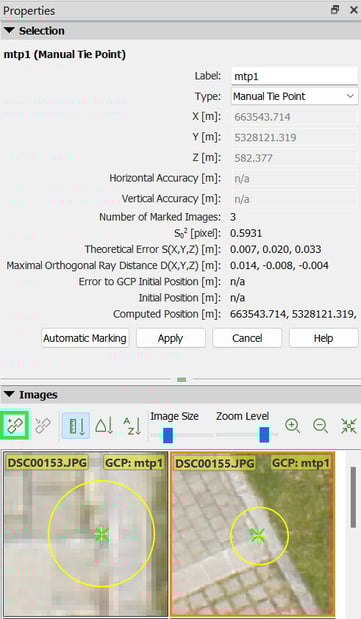Click the X [m] coordinate field
The width and height of the screenshot is (361, 619).
(x=295, y=117)
